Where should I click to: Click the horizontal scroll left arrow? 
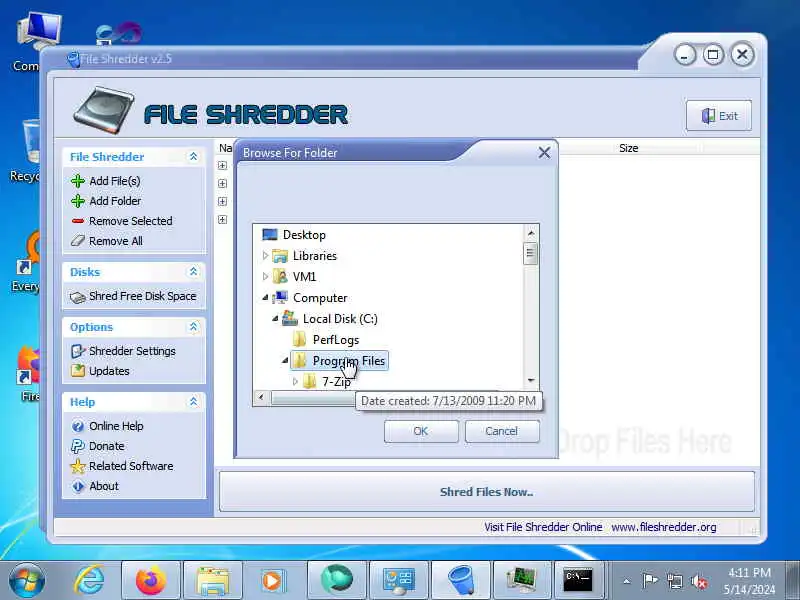pyautogui.click(x=261, y=397)
